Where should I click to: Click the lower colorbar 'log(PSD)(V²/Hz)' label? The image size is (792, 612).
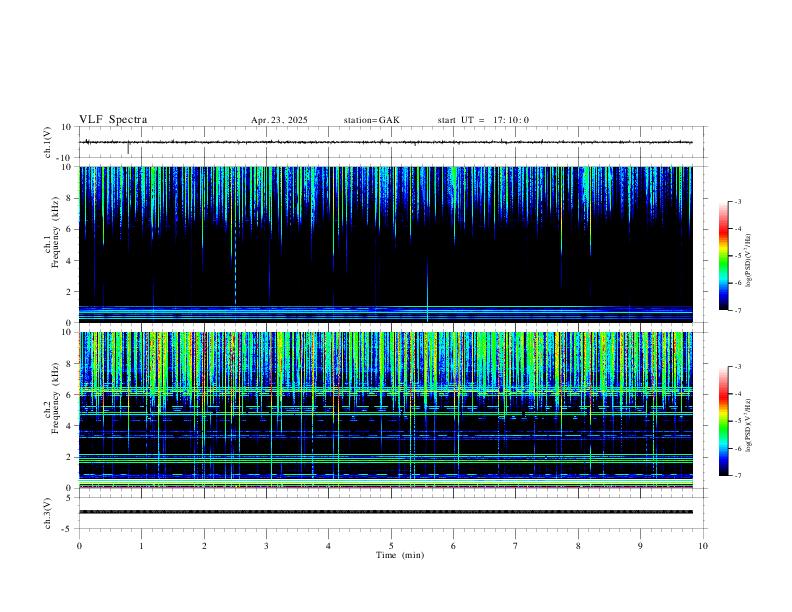pyautogui.click(x=749, y=425)
